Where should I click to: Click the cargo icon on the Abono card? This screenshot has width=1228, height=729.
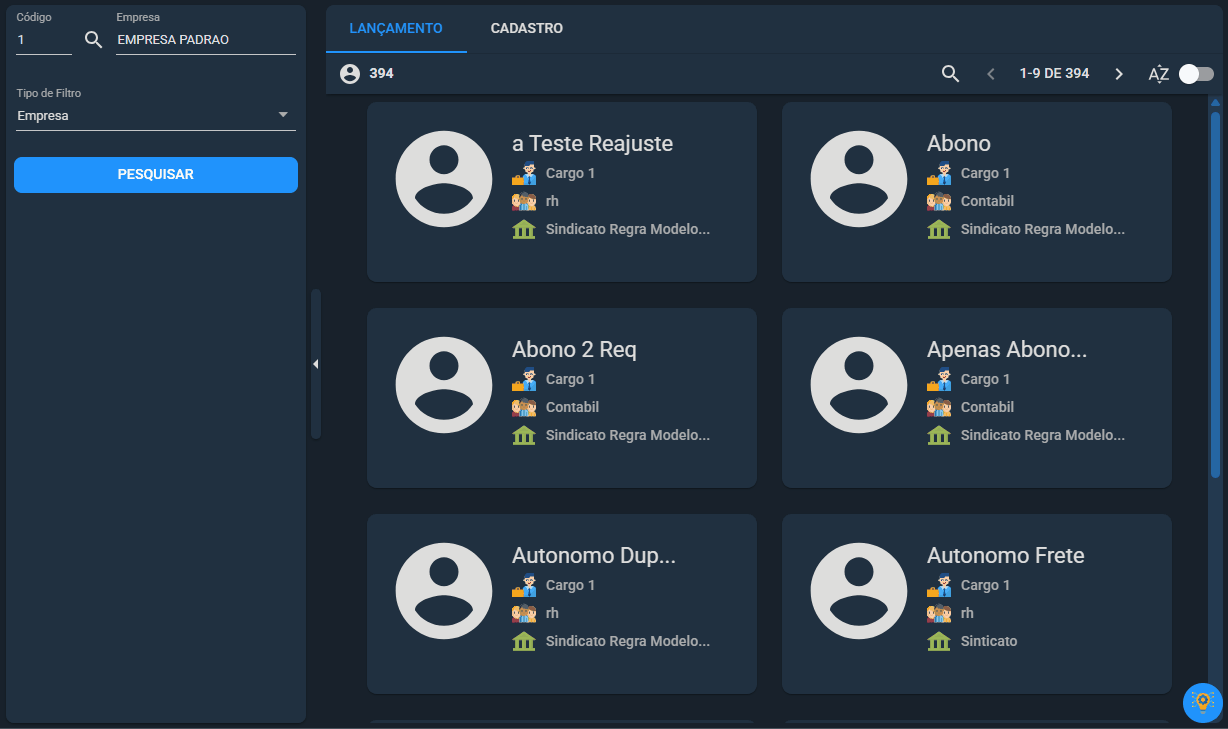point(939,174)
